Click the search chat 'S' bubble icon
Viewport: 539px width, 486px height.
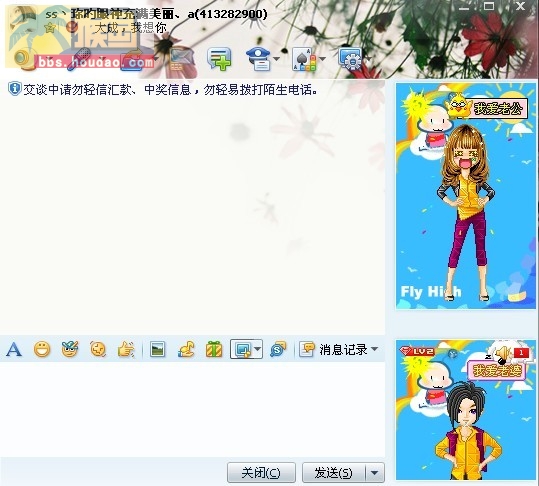pyautogui.click(x=278, y=350)
